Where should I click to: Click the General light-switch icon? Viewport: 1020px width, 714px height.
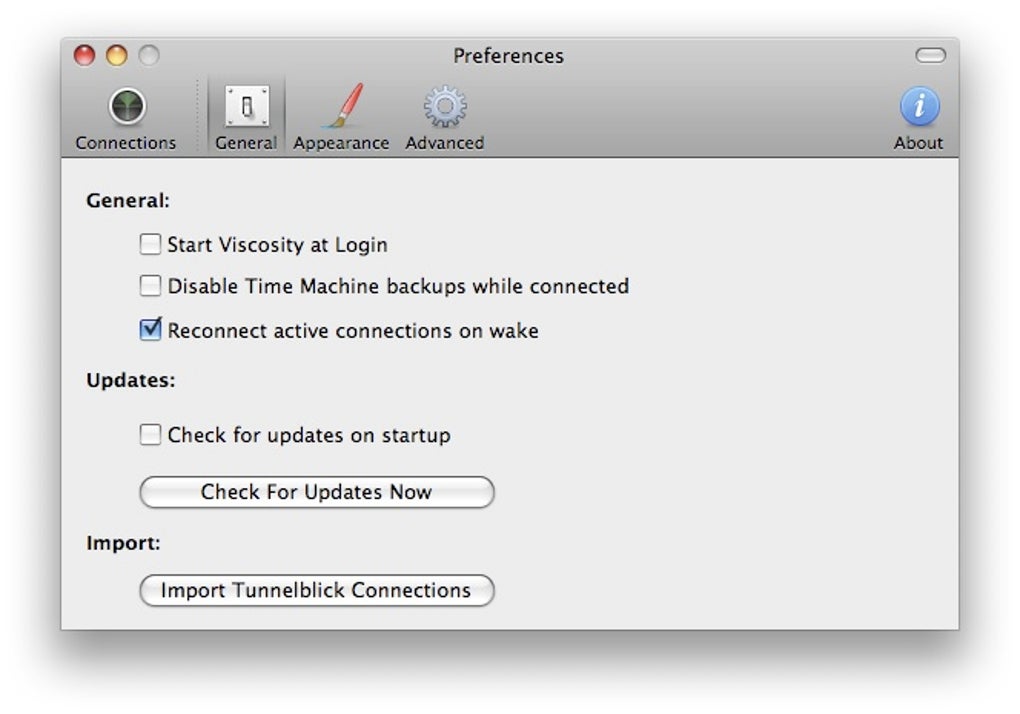[246, 106]
